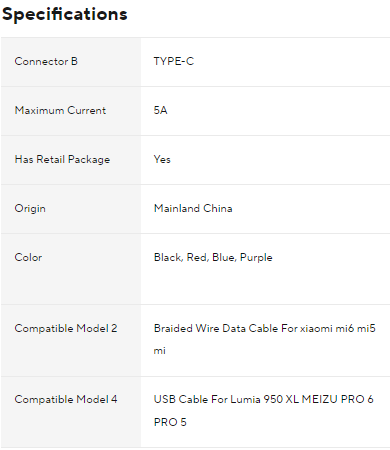Select the Compatible Model 2 label
The image size is (390, 450).
click(x=66, y=328)
